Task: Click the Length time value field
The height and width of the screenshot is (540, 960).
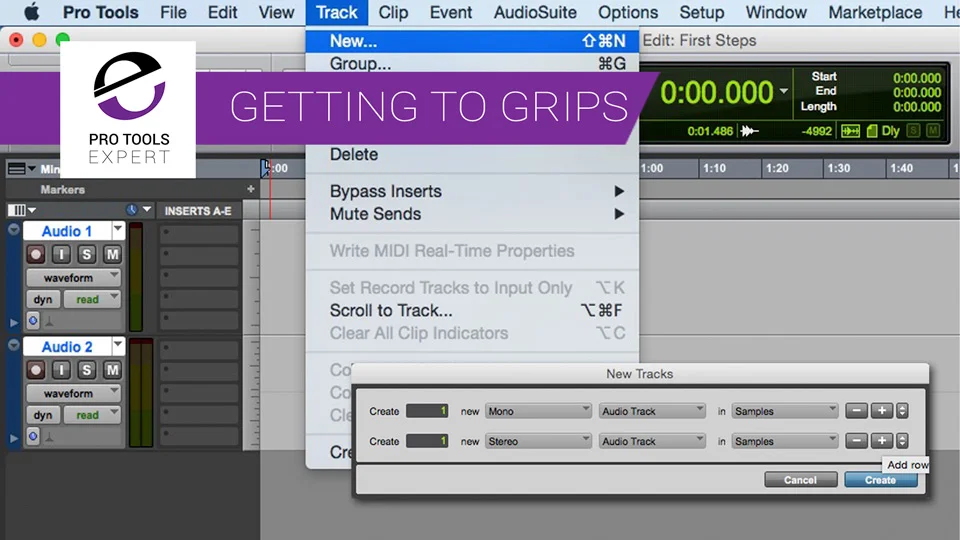Action: pyautogui.click(x=917, y=107)
